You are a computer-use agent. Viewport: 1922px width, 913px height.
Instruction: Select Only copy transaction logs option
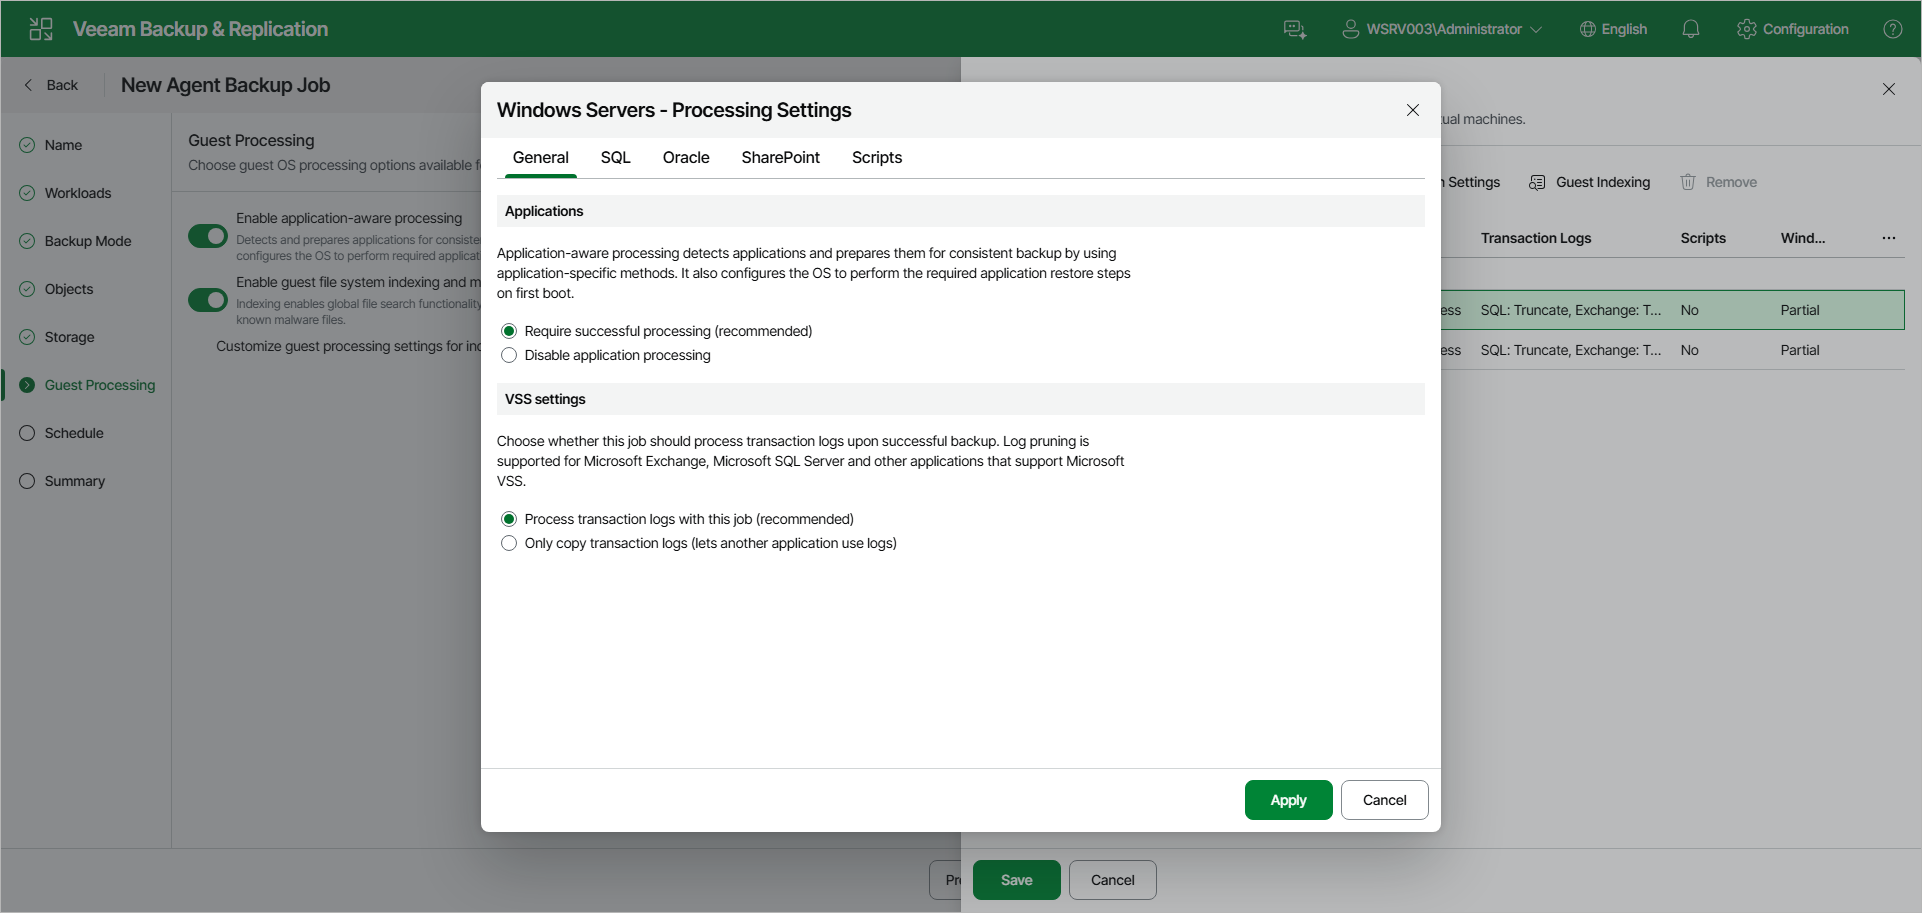point(509,543)
